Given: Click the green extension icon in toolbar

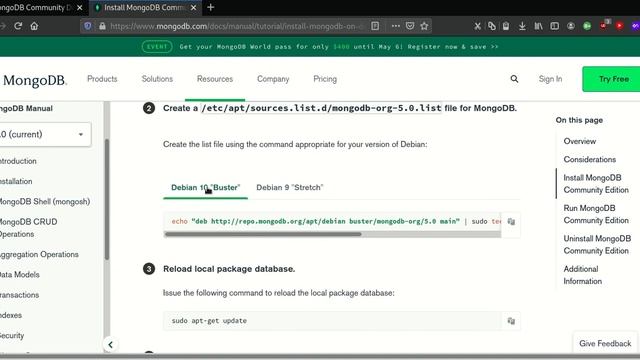Looking at the screenshot, I should click(587, 26).
